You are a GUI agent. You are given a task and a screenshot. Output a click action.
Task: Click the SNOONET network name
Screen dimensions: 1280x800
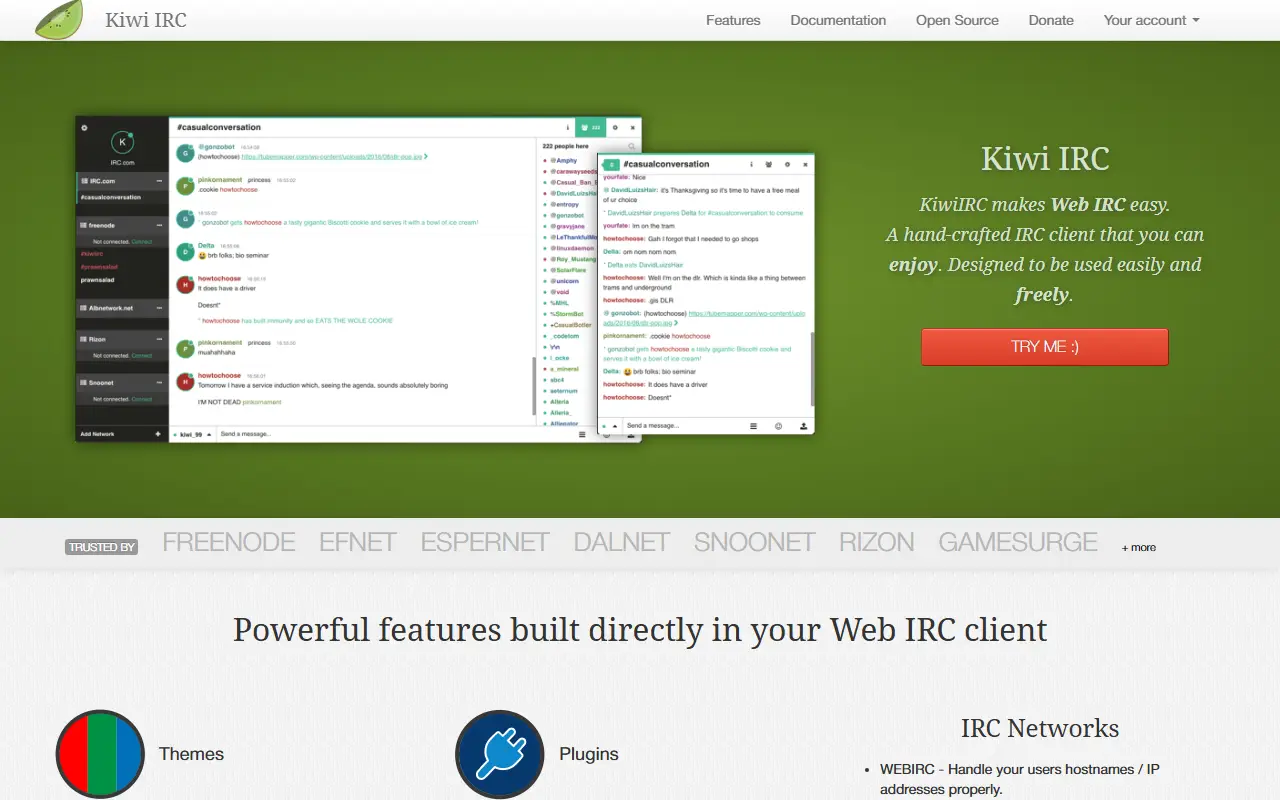[x=755, y=542]
